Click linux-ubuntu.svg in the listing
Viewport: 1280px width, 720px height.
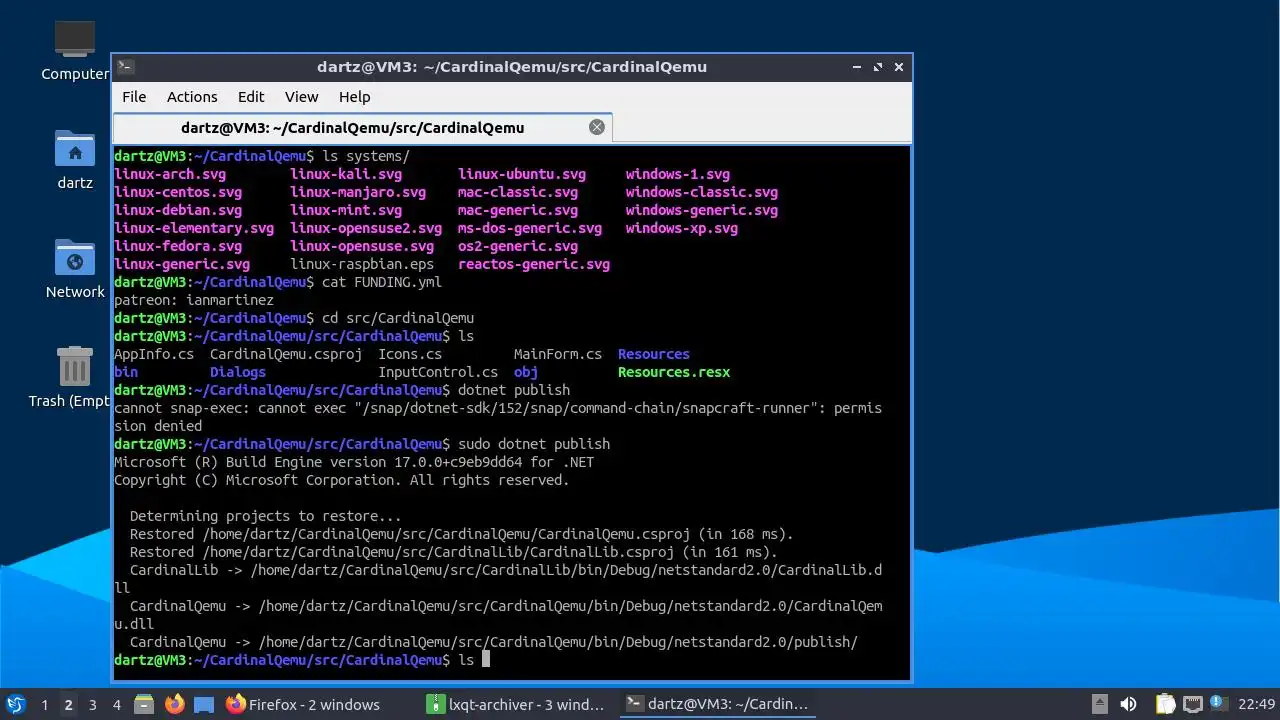[x=522, y=174]
